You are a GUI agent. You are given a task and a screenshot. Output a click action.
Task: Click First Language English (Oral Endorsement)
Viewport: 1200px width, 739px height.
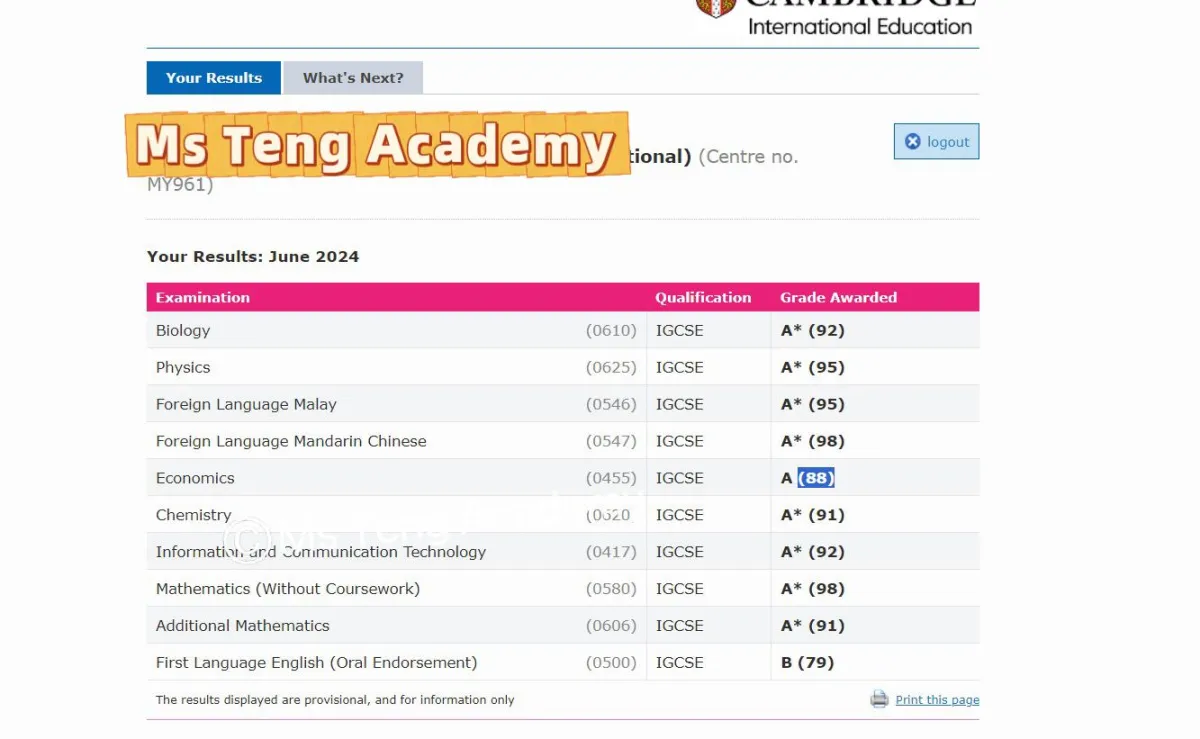(316, 663)
